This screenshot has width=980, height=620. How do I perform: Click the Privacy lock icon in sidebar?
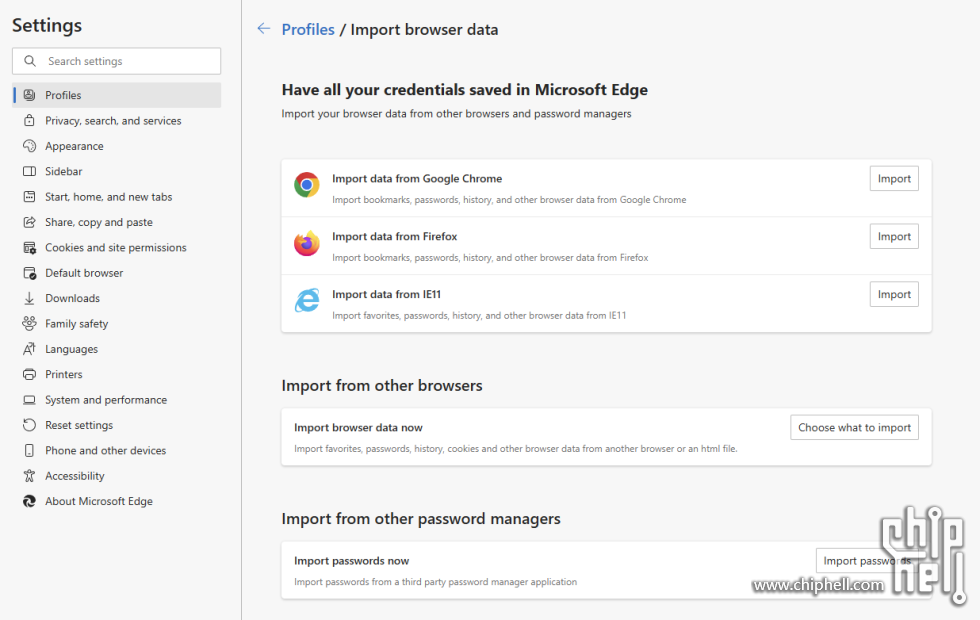(29, 121)
